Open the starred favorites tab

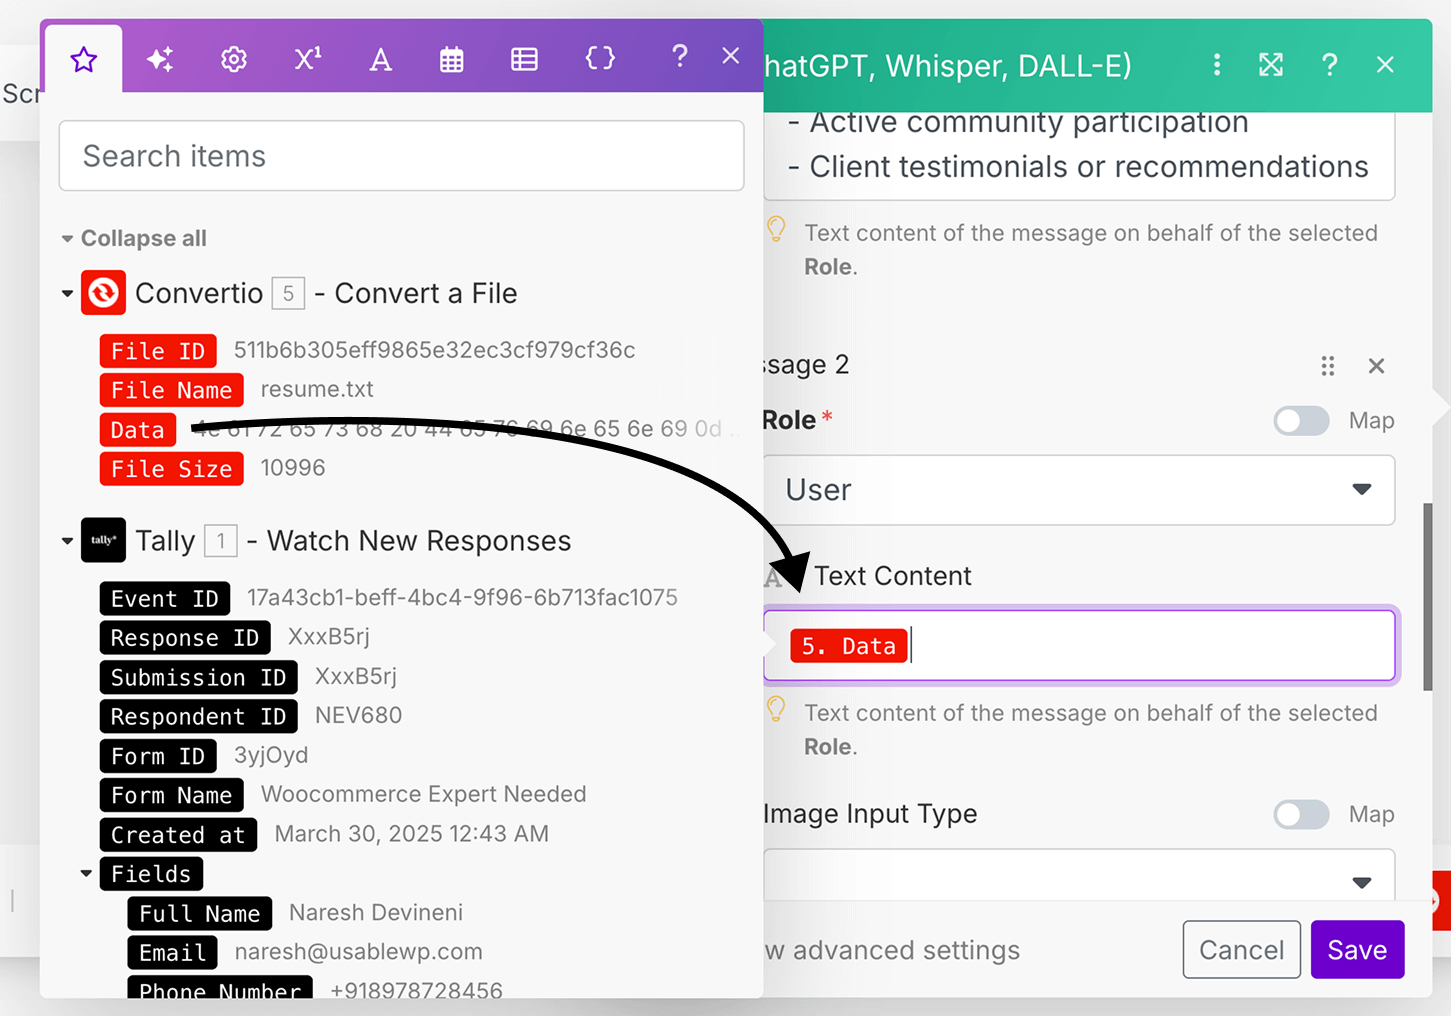[84, 60]
